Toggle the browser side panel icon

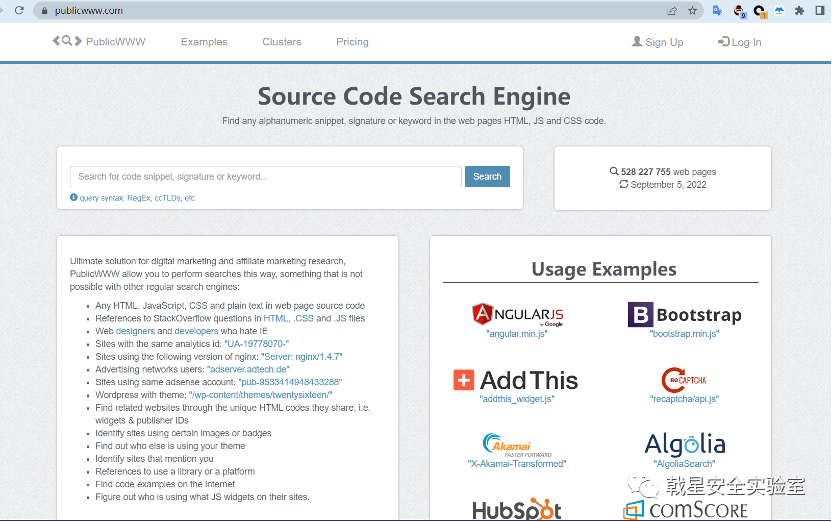[x=820, y=11]
